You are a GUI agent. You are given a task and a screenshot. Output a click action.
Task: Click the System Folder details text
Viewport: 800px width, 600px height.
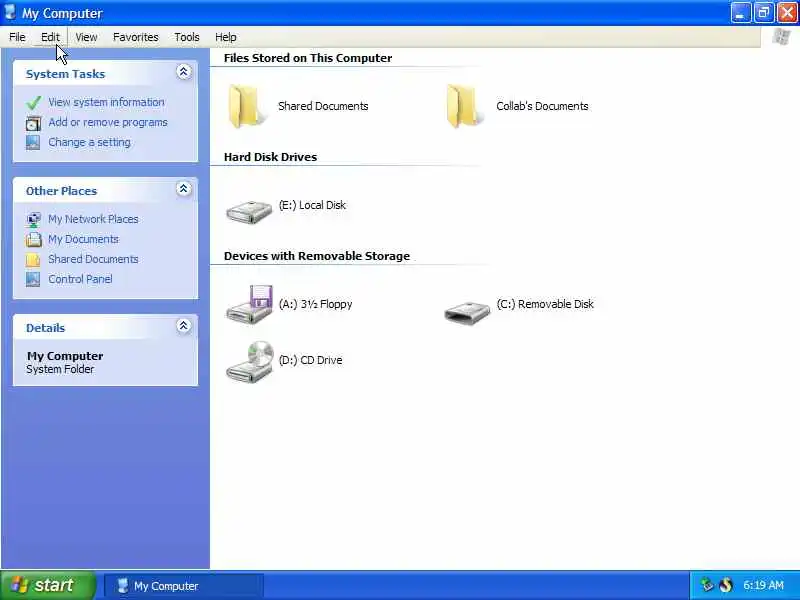[x=60, y=369]
